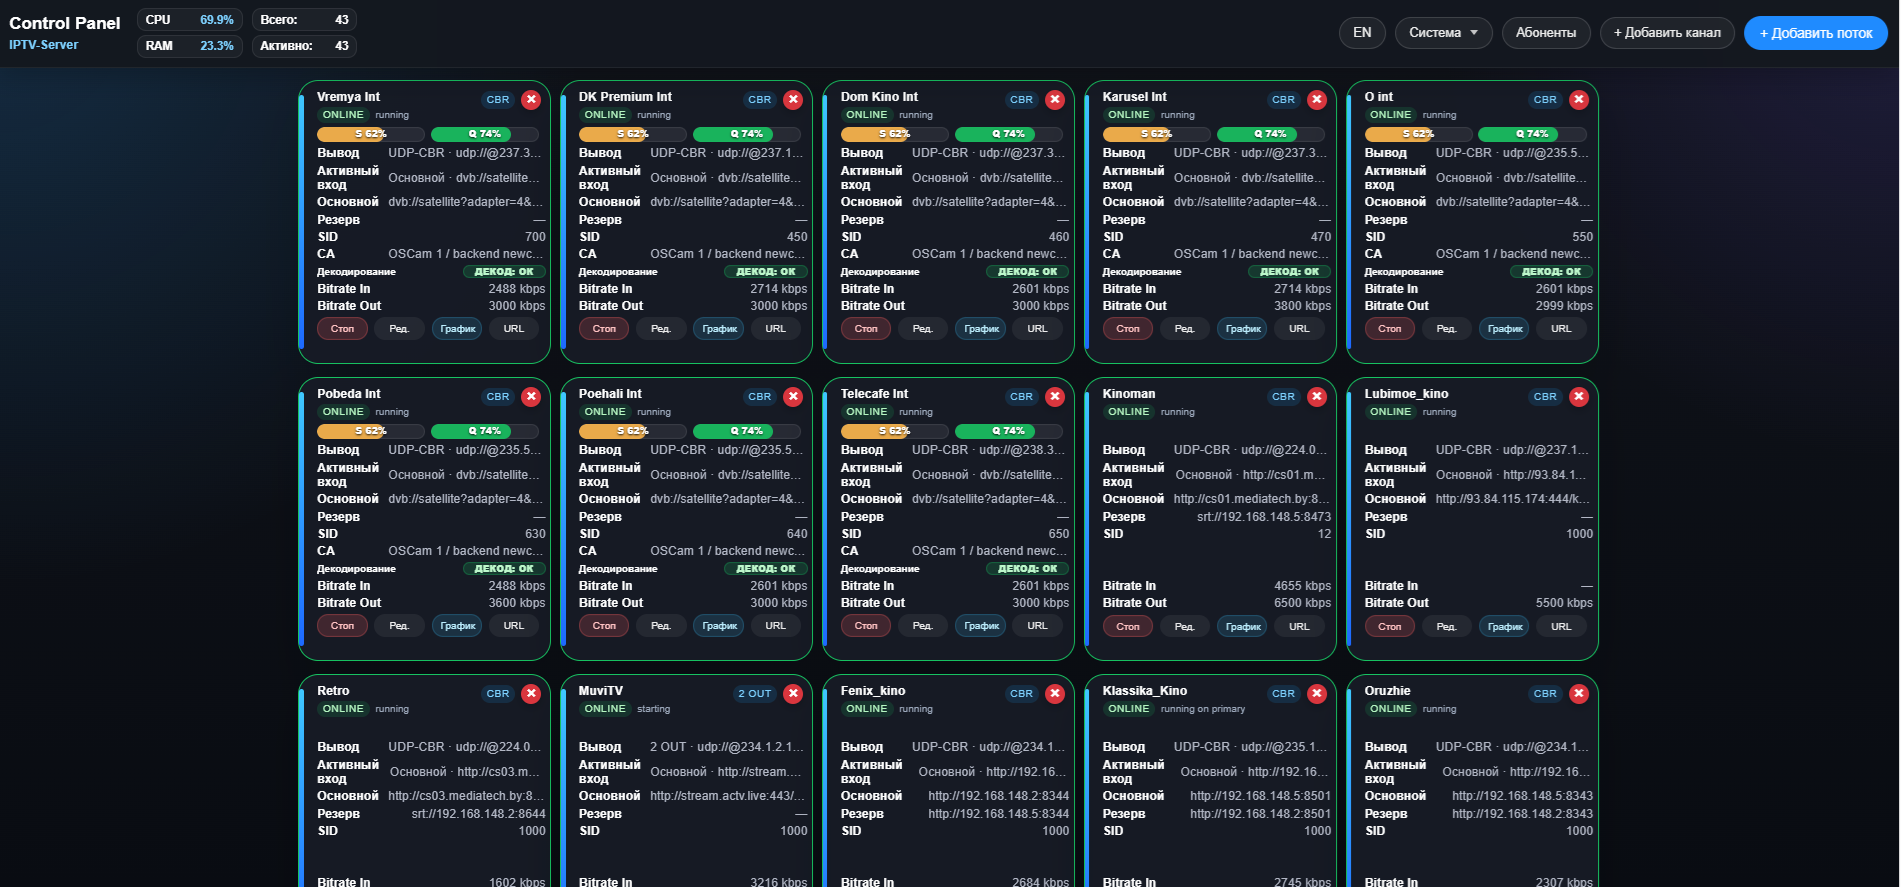Click Pobeda Int red delete icon
1901x887 pixels.
tap(531, 397)
